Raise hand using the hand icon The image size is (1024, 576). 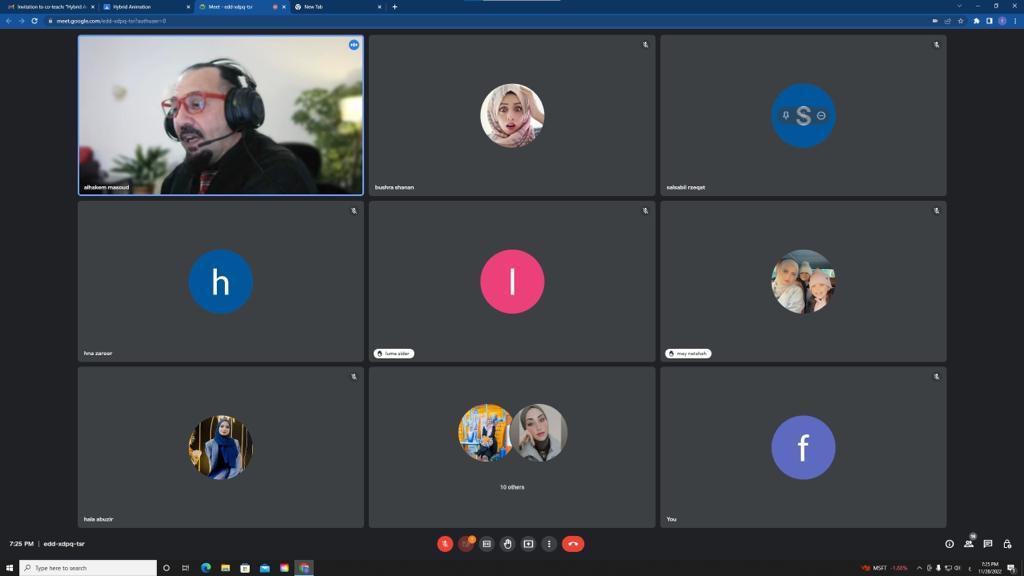pos(508,544)
